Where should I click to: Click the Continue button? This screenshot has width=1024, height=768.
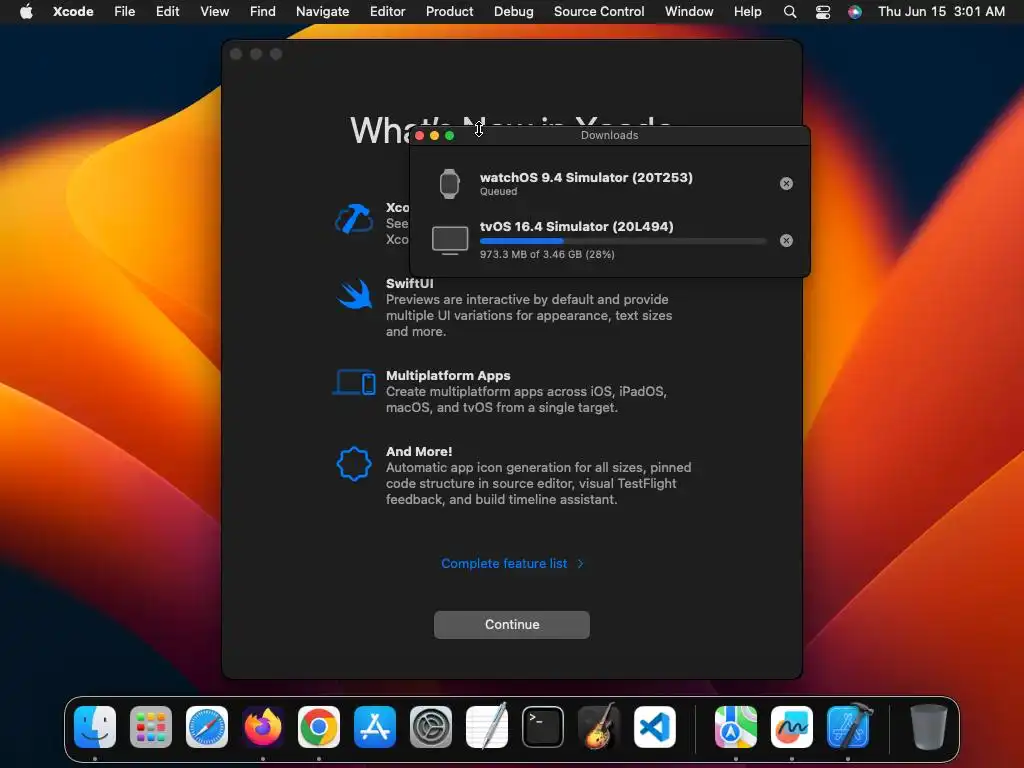point(512,625)
